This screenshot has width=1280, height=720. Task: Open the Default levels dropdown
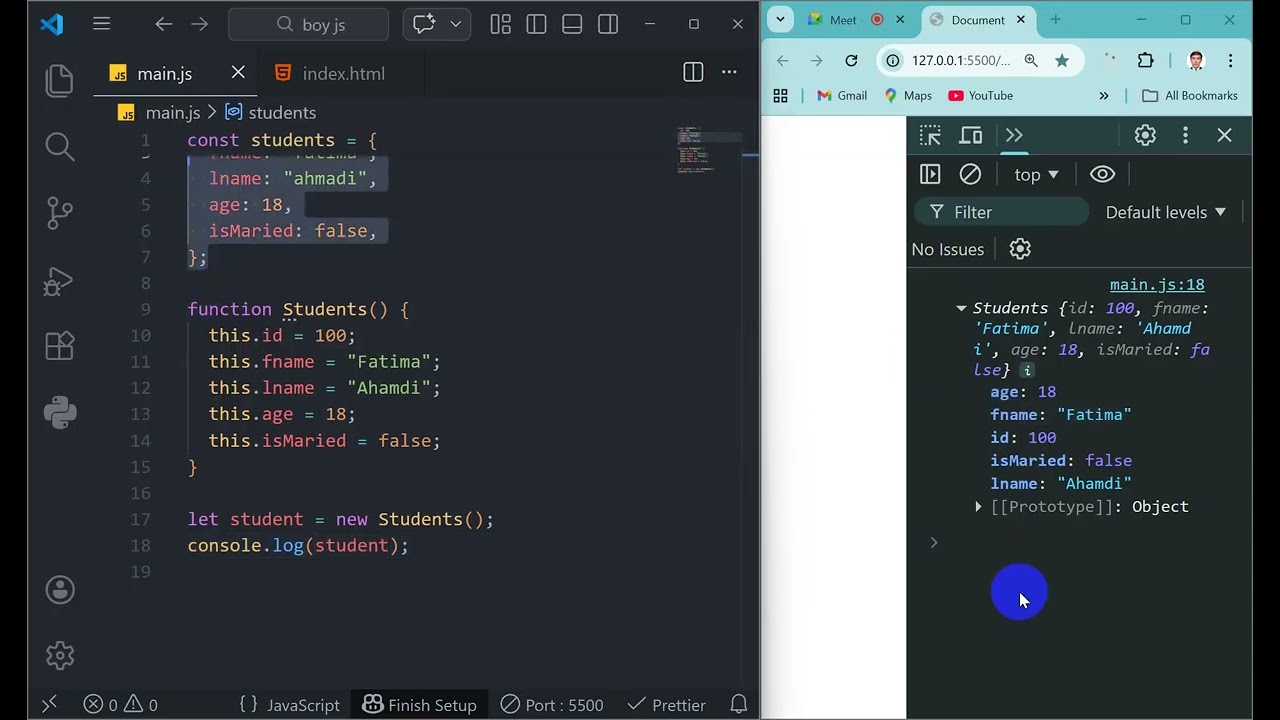coord(1166,212)
